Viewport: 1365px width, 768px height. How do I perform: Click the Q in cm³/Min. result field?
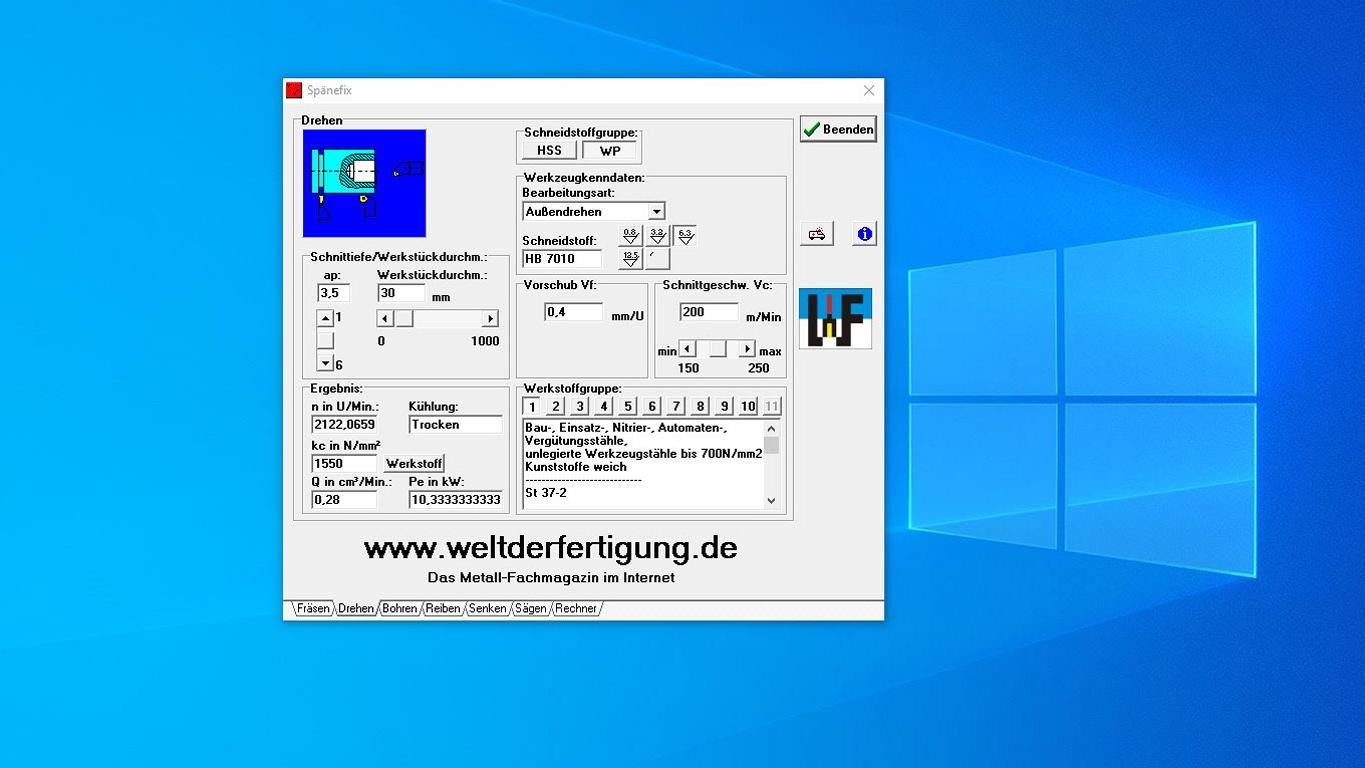[344, 500]
